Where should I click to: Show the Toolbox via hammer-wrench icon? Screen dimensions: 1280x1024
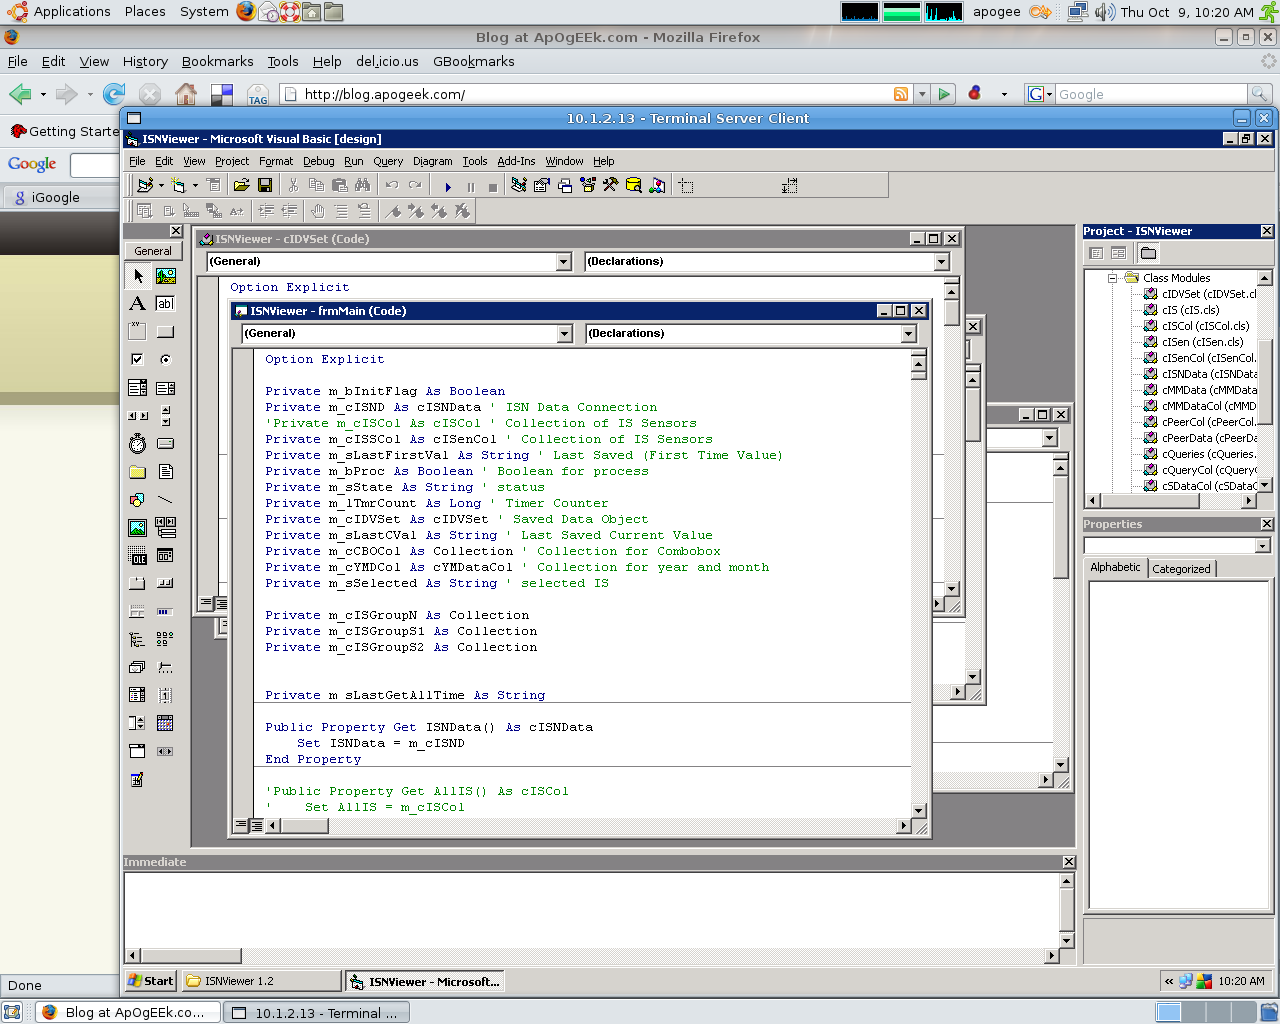coord(611,185)
